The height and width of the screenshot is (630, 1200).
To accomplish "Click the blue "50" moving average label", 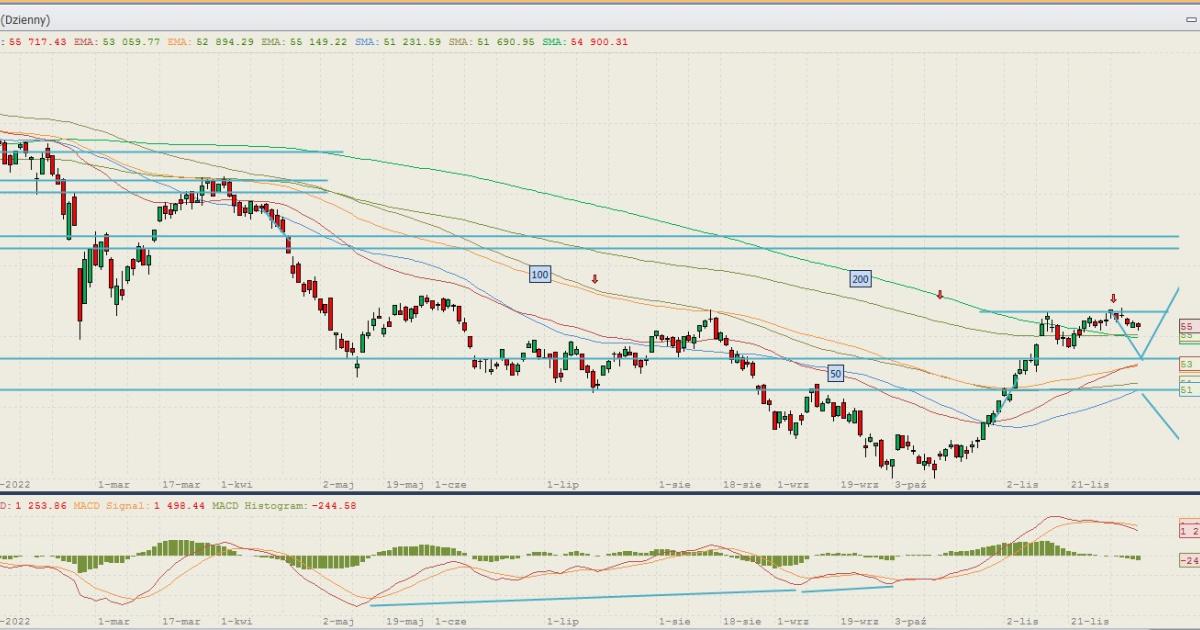I will pyautogui.click(x=835, y=373).
